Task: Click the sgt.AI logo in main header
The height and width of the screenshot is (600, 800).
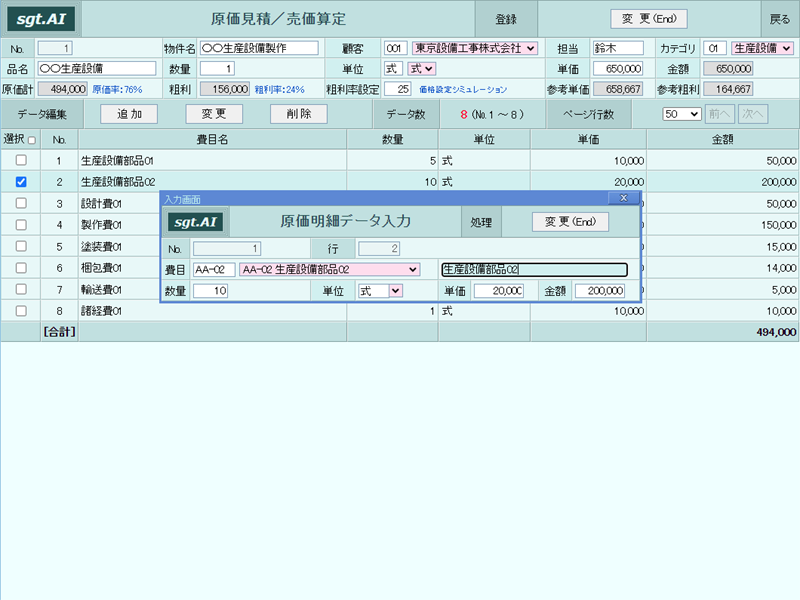Action: [x=41, y=19]
